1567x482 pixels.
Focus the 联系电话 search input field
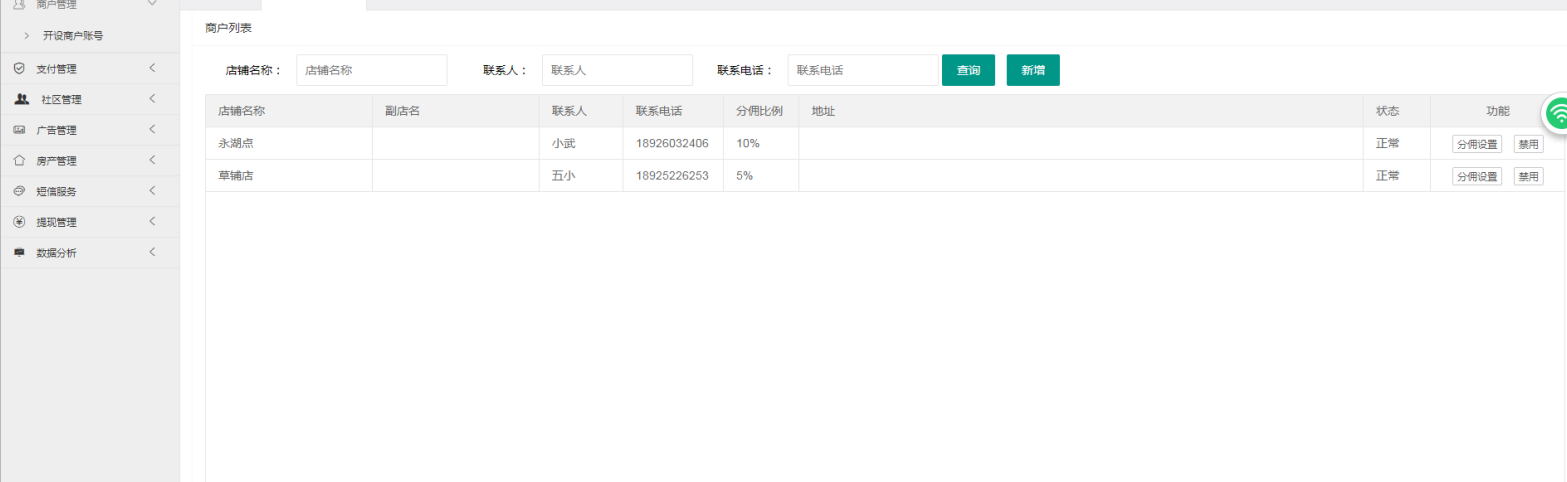click(x=862, y=70)
